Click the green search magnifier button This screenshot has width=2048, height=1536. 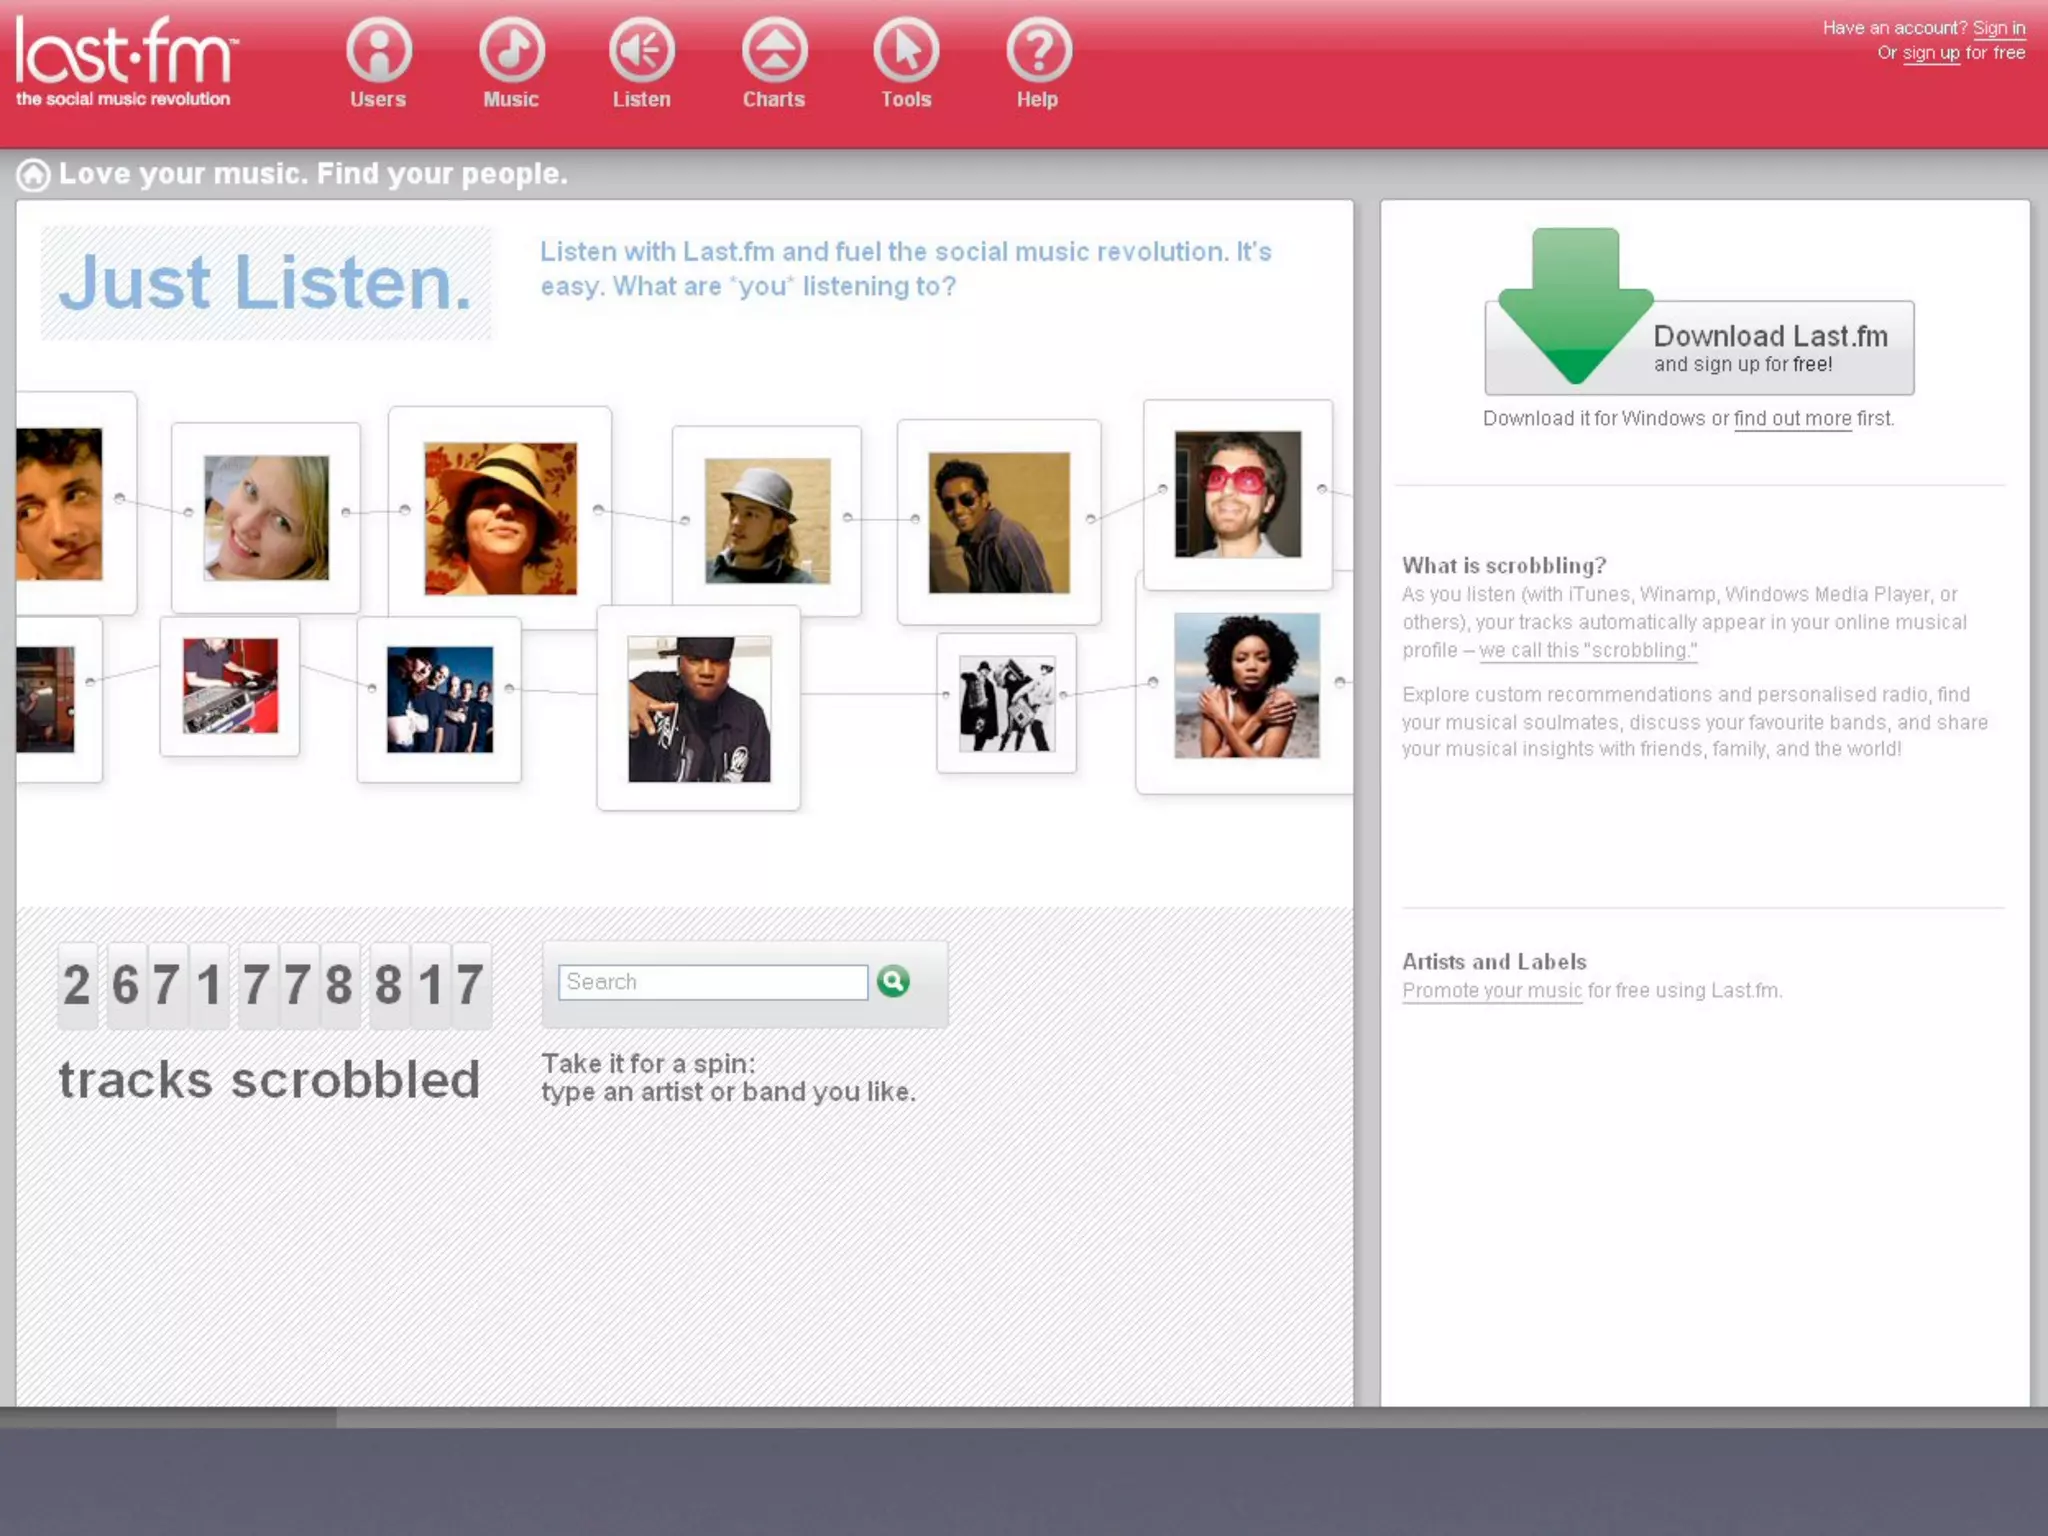pos(893,981)
